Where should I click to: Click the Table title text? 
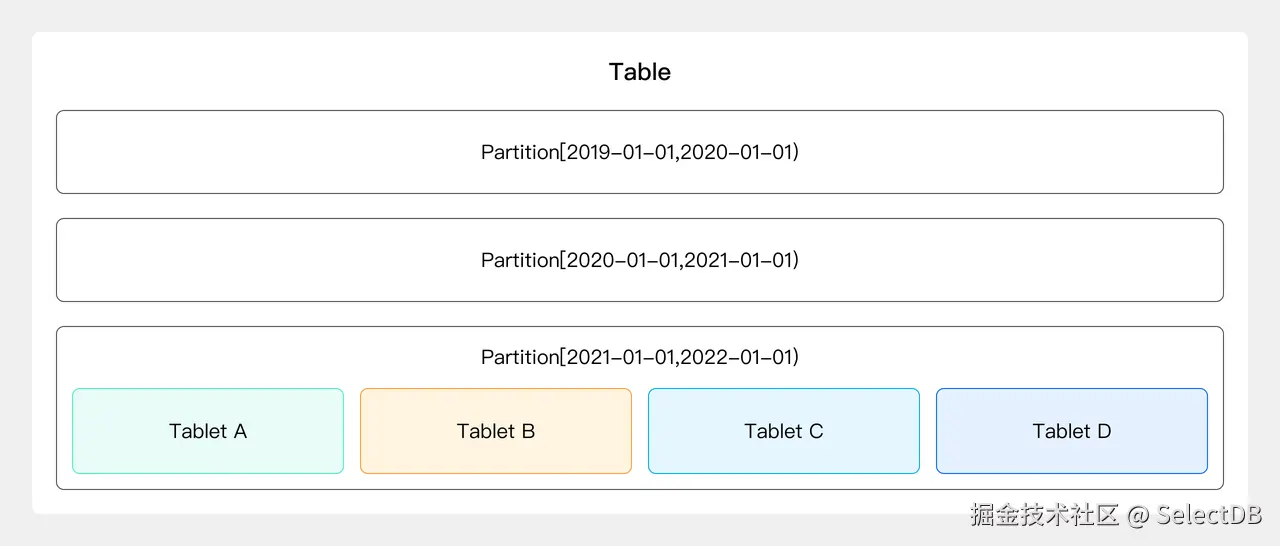640,72
